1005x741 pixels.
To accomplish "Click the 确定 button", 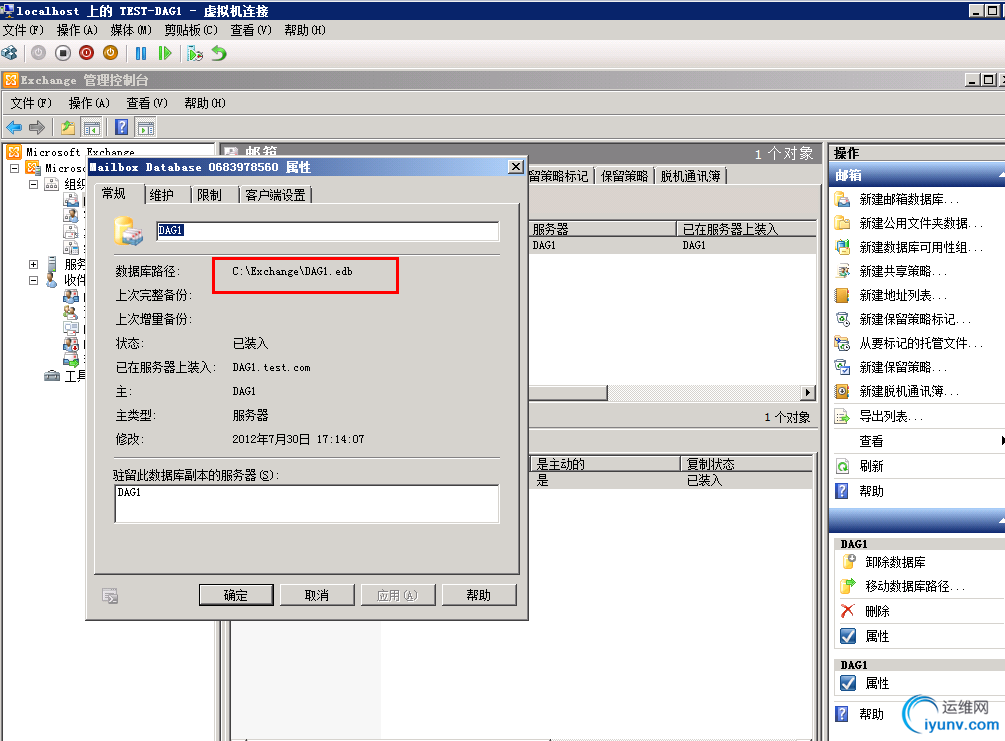I will coord(236,595).
